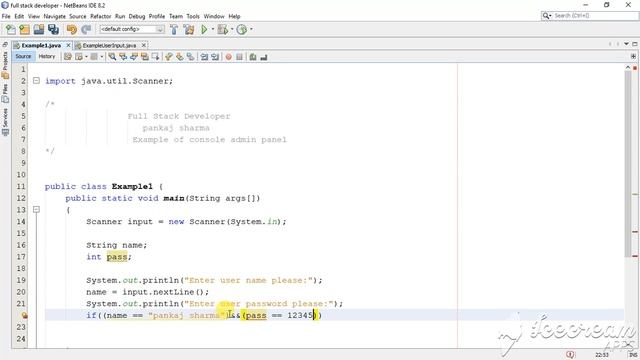Stop macro recording in the editor toolbar

click(240, 57)
